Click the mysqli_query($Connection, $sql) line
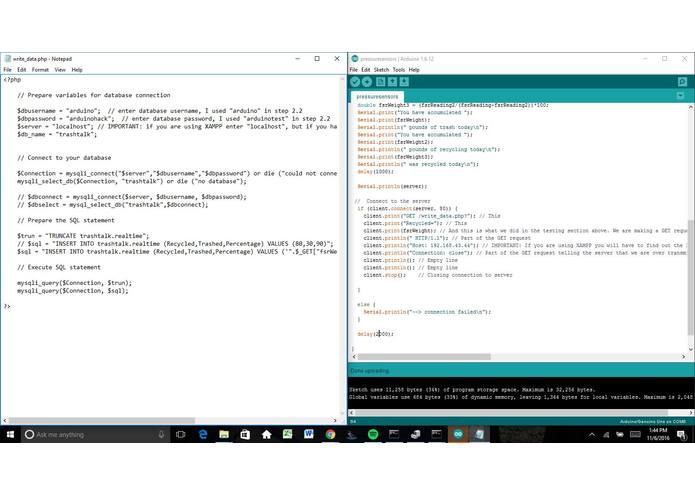 click(x=73, y=291)
